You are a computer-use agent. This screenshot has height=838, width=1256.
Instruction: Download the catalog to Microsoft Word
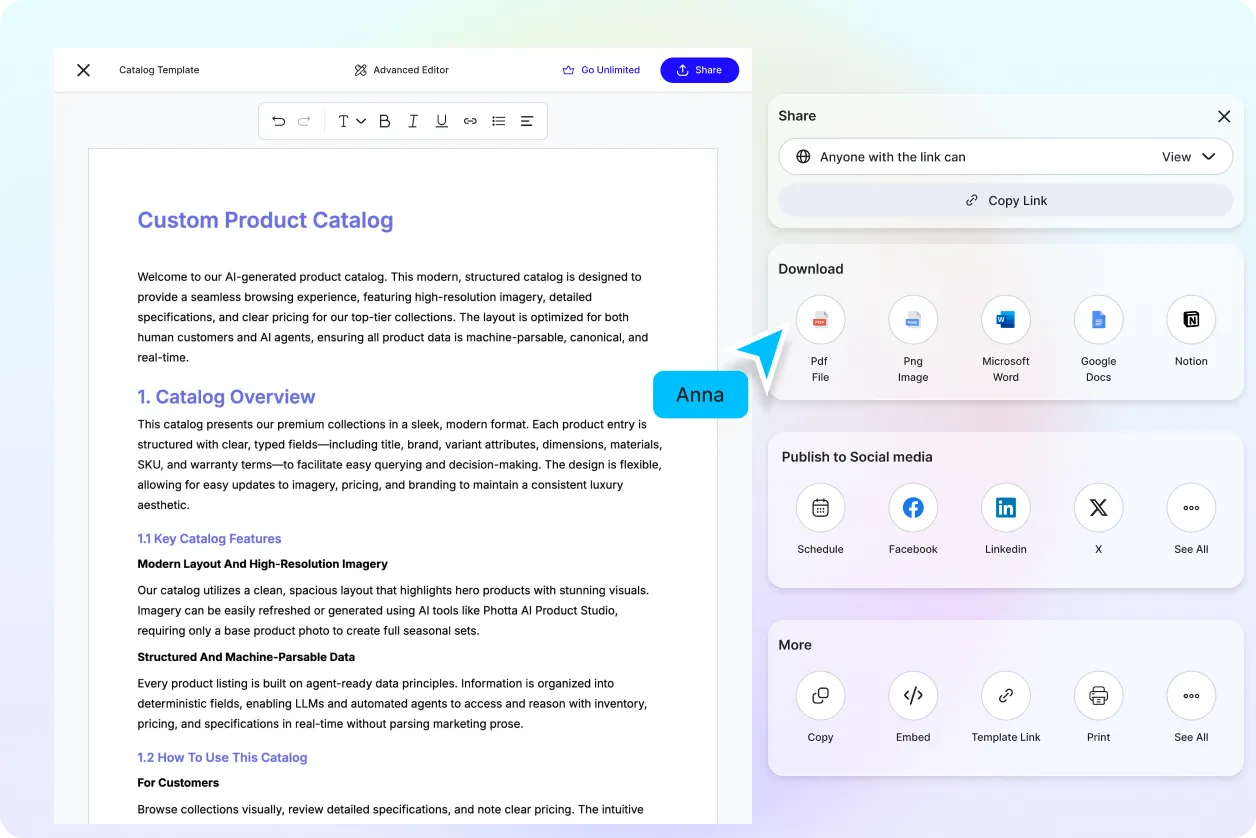(x=1005, y=319)
